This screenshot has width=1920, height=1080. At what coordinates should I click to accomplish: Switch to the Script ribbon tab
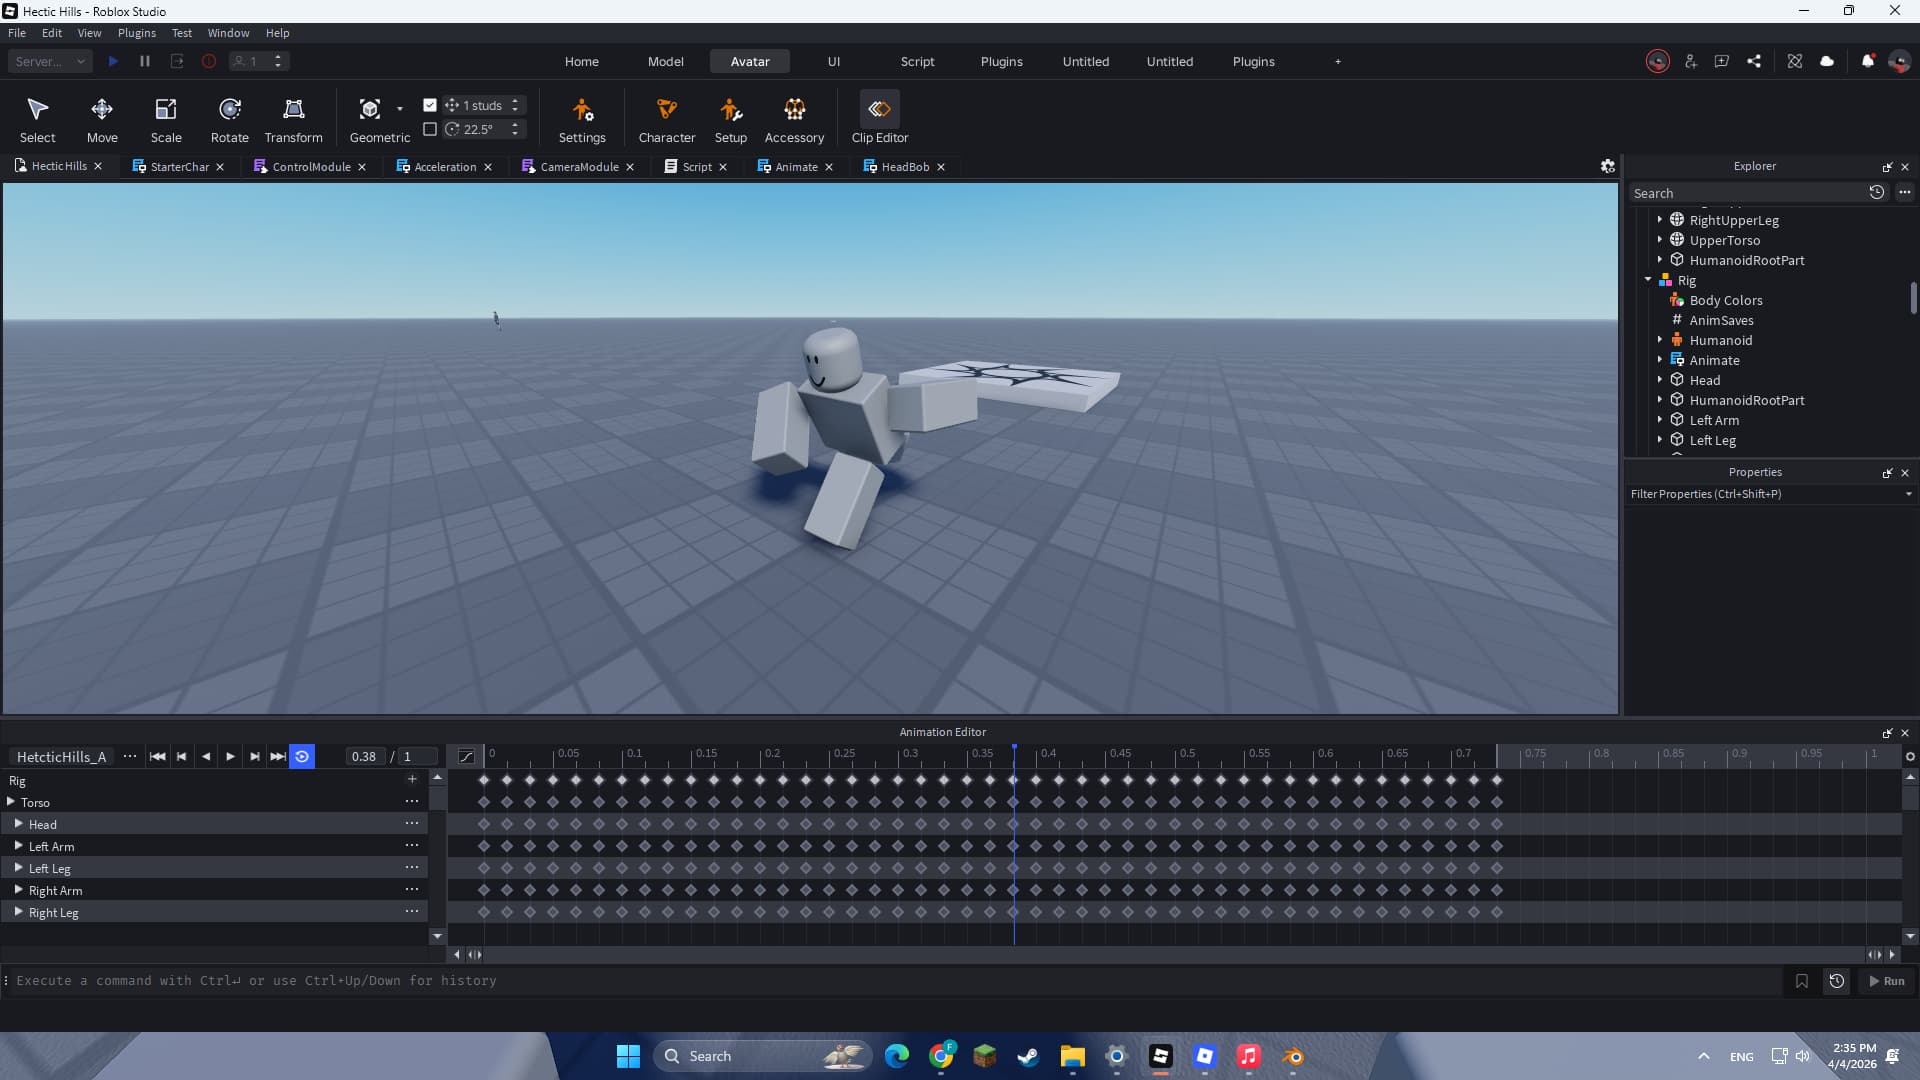coord(917,62)
